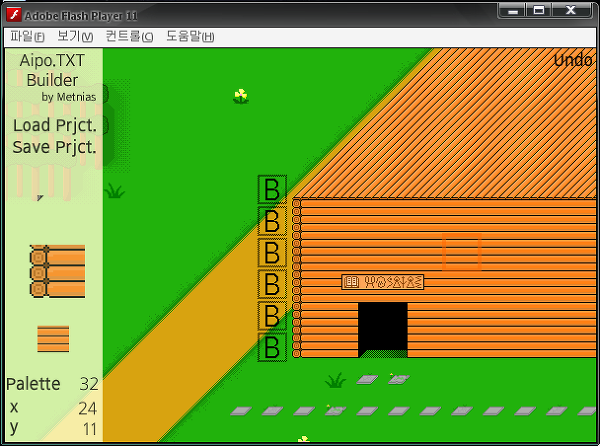600x446 pixels.
Task: Click the y coordinate value 11
Action: coord(90,429)
